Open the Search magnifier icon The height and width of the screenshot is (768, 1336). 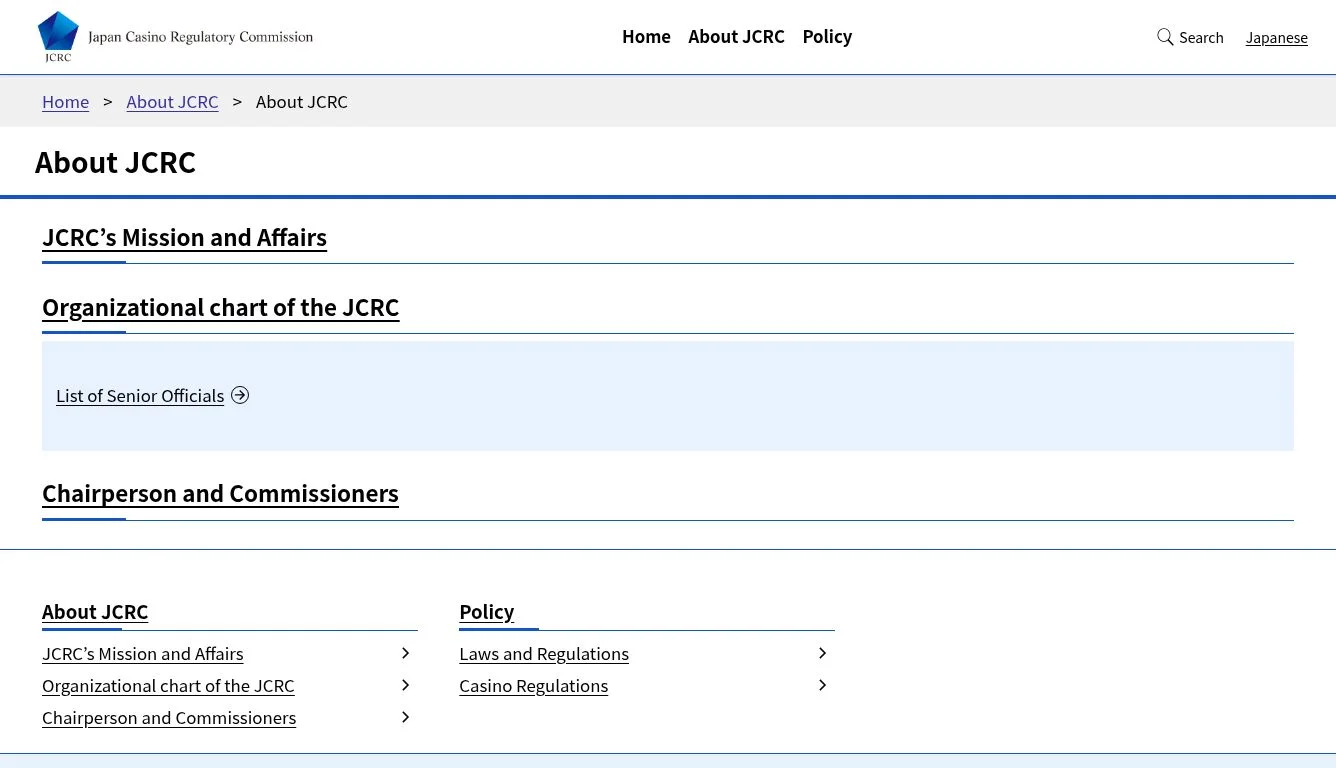click(x=1165, y=36)
